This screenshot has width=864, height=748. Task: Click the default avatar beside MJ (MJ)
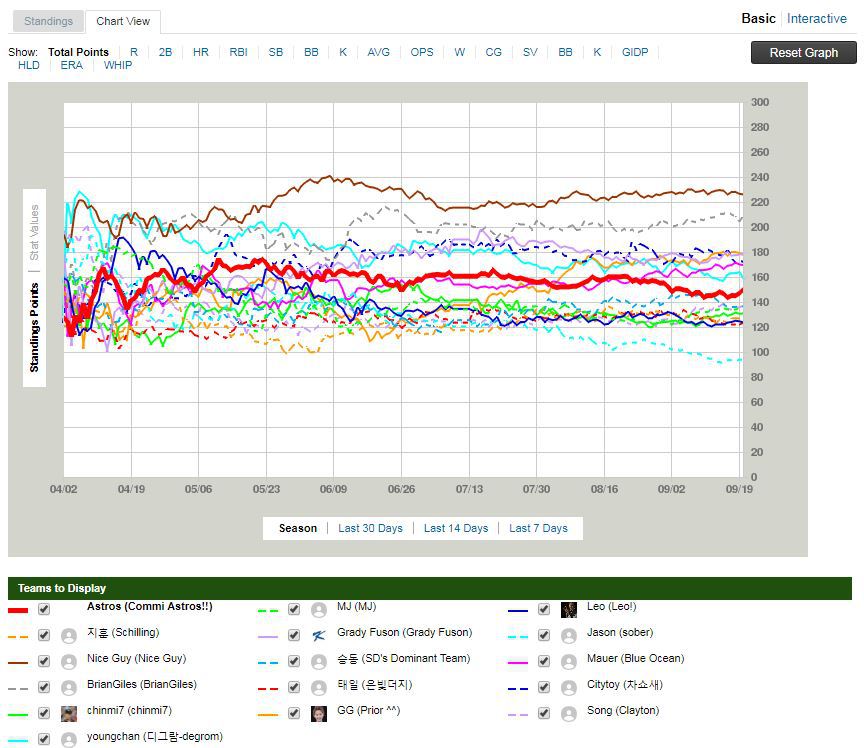319,610
